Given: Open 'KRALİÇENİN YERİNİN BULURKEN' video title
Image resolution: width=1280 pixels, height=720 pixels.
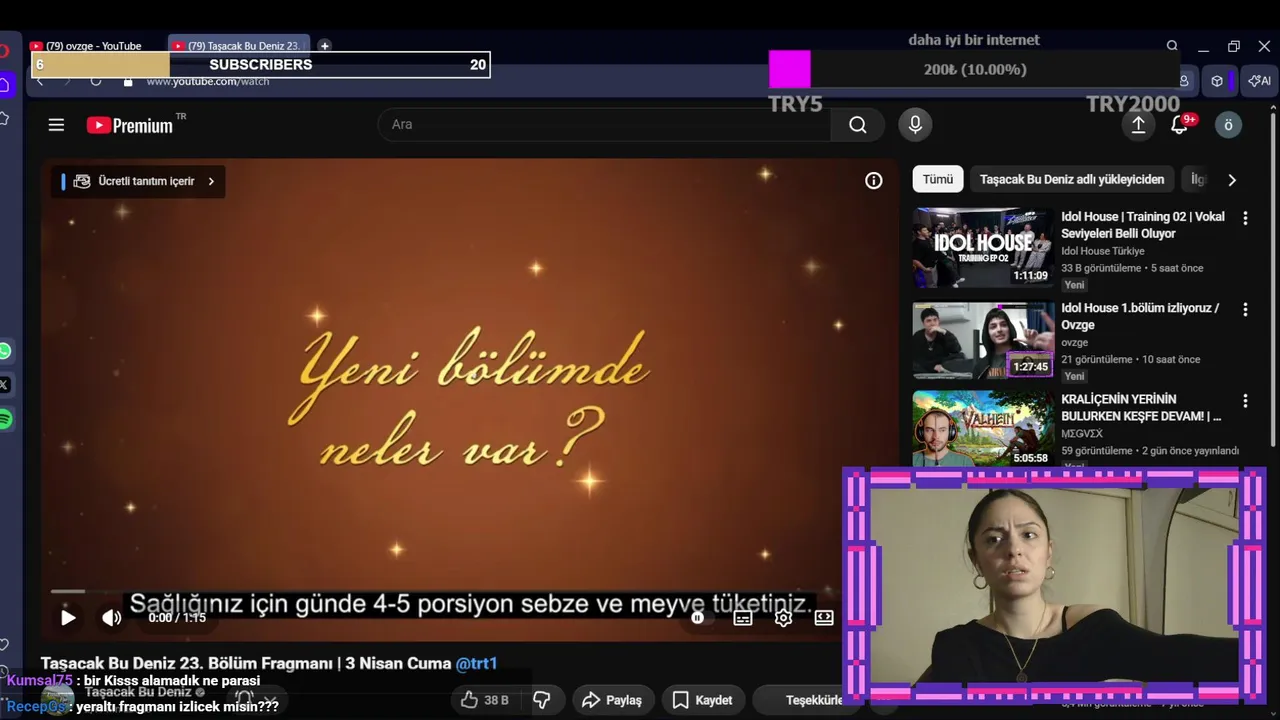Looking at the screenshot, I should [1141, 407].
